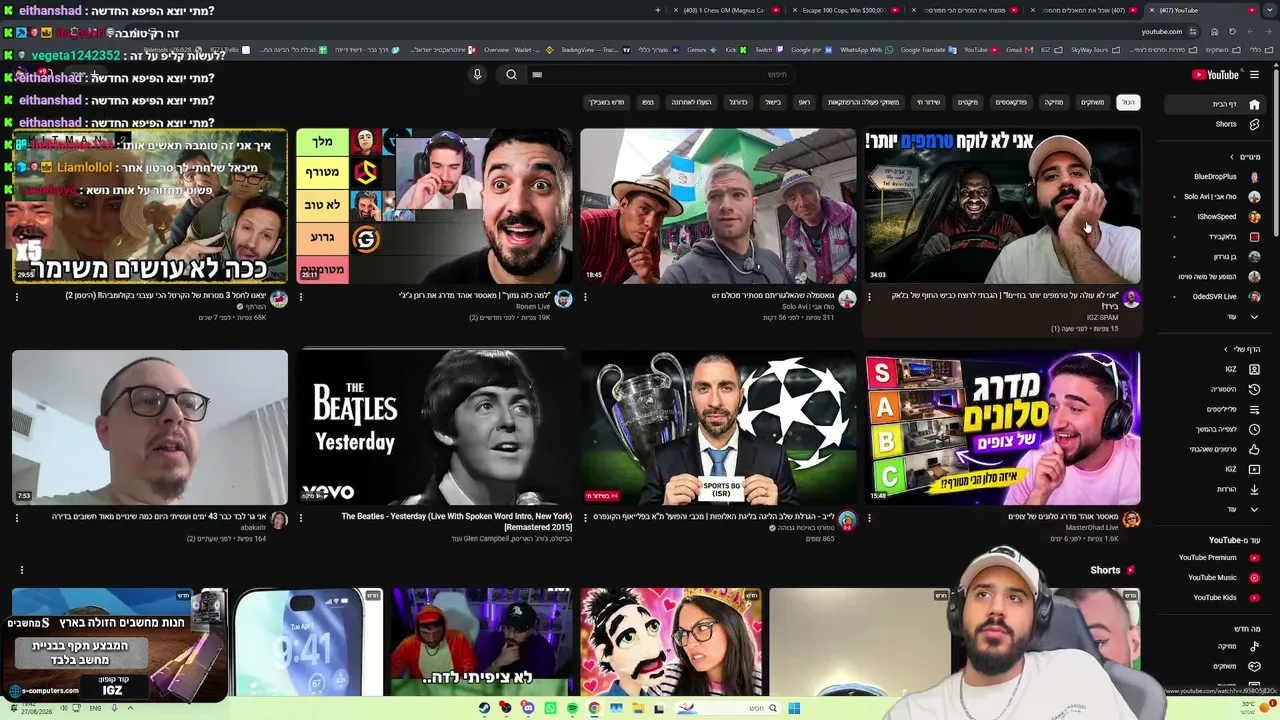Open WhatsApp from the taskbar
This screenshot has height=720, width=1280.
pos(550,708)
